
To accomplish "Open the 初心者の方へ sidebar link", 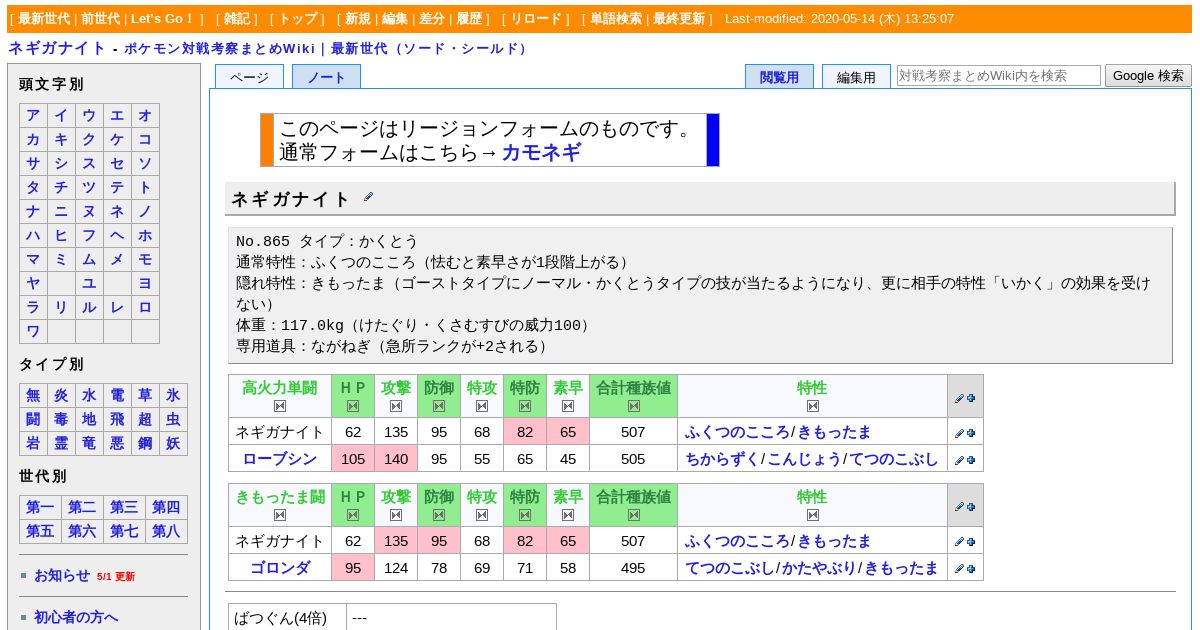I will pyautogui.click(x=76, y=617).
